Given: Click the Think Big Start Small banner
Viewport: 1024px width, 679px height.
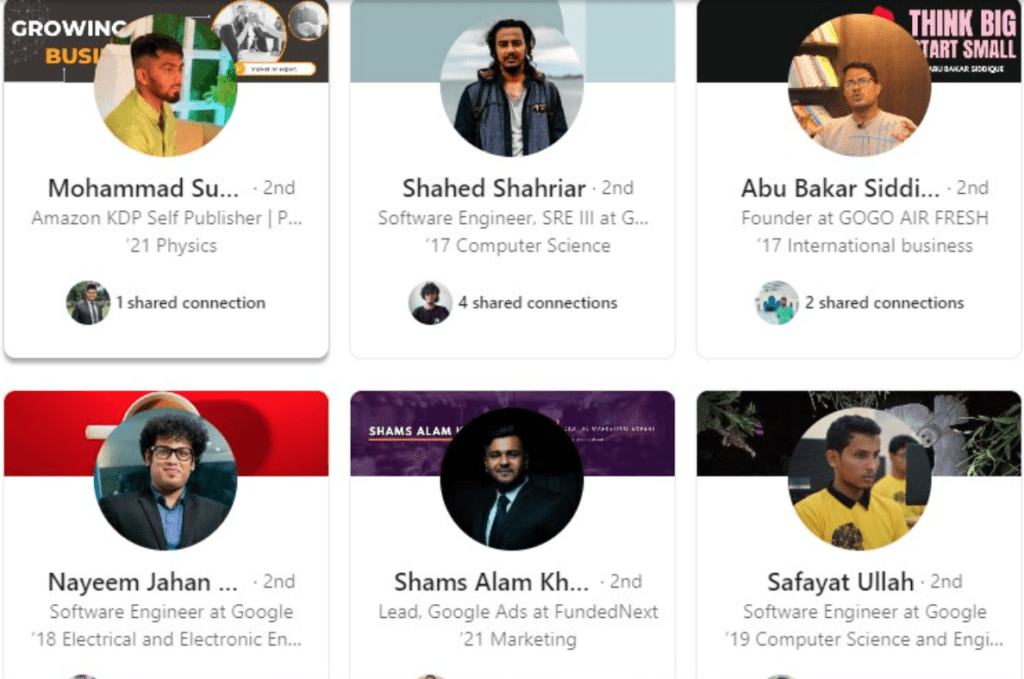Looking at the screenshot, I should (x=960, y=40).
